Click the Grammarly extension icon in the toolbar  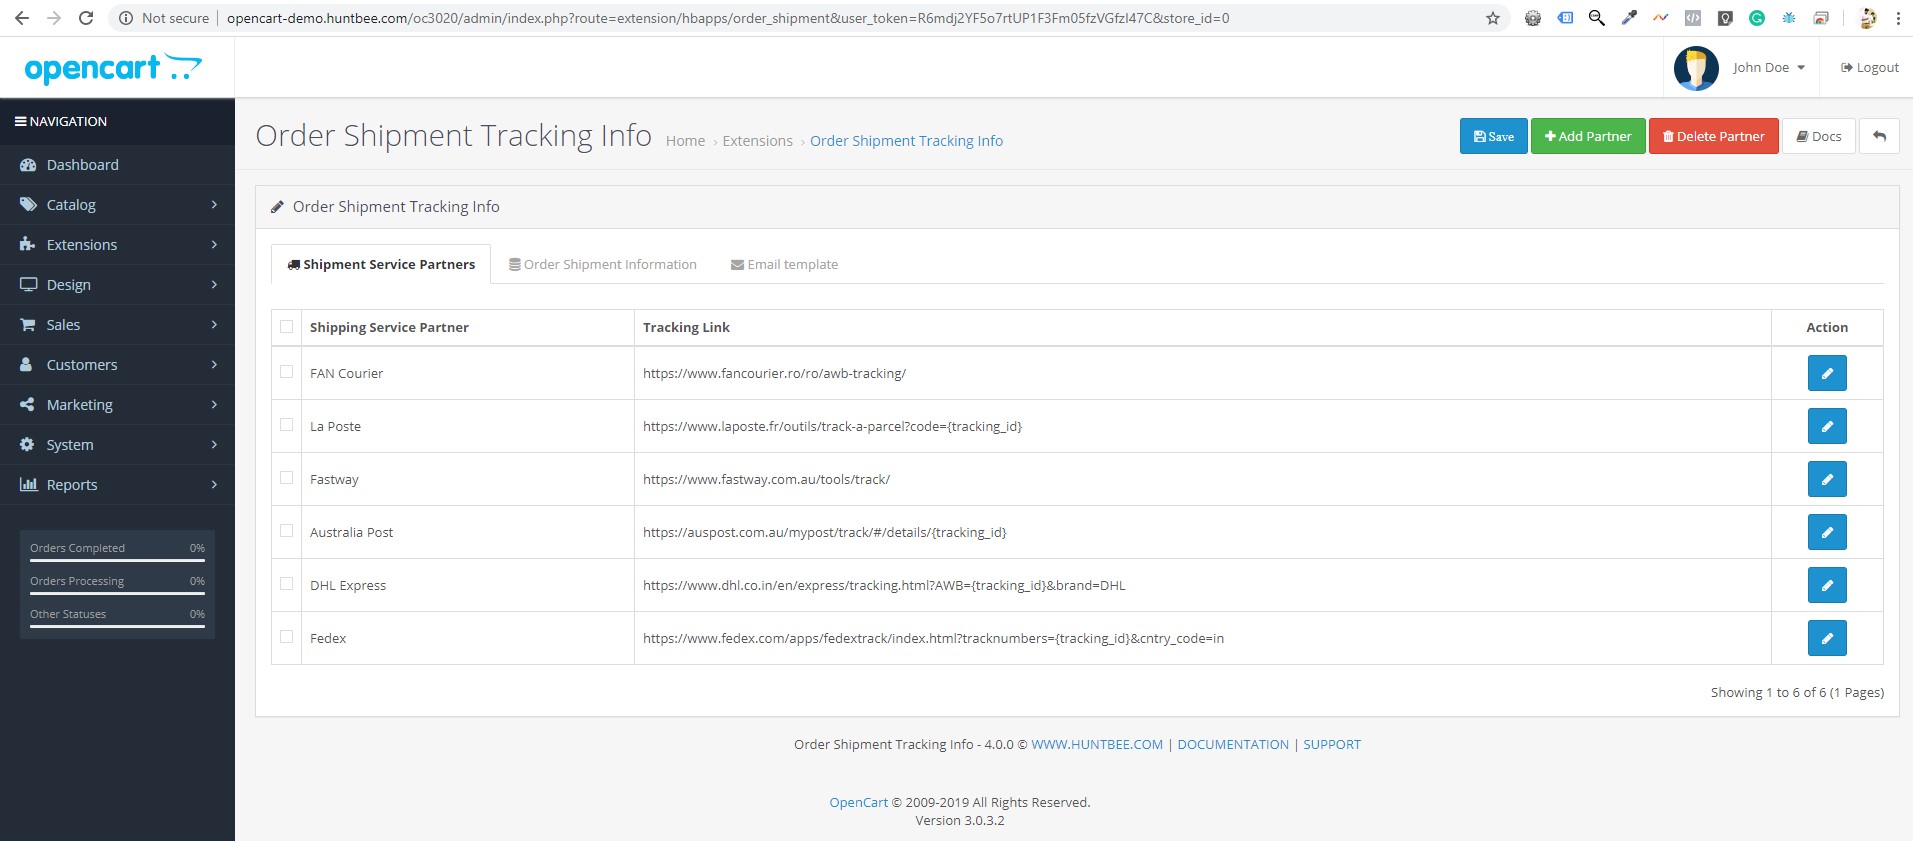click(x=1757, y=18)
